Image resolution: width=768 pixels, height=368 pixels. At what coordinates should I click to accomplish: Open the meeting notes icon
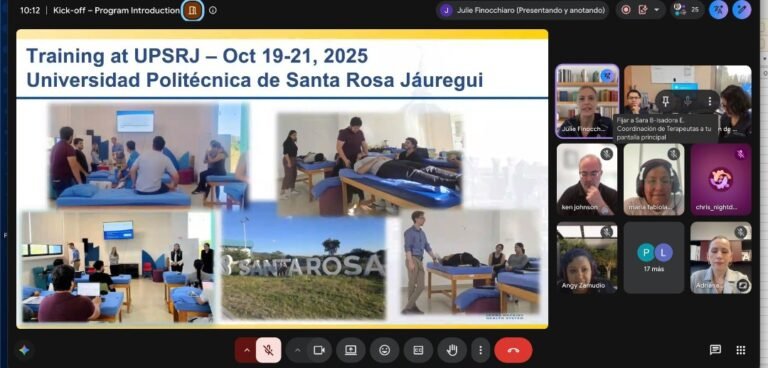pyautogui.click(x=643, y=10)
